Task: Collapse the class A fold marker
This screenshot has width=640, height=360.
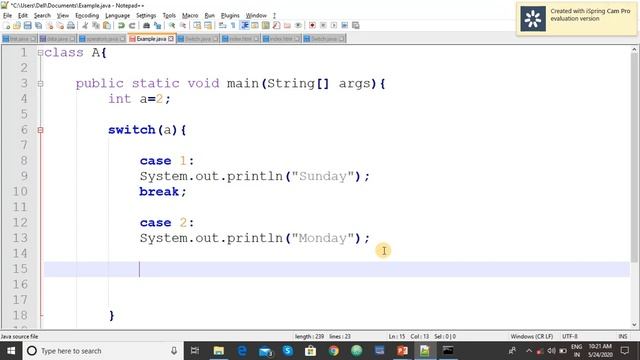Action: click(40, 53)
